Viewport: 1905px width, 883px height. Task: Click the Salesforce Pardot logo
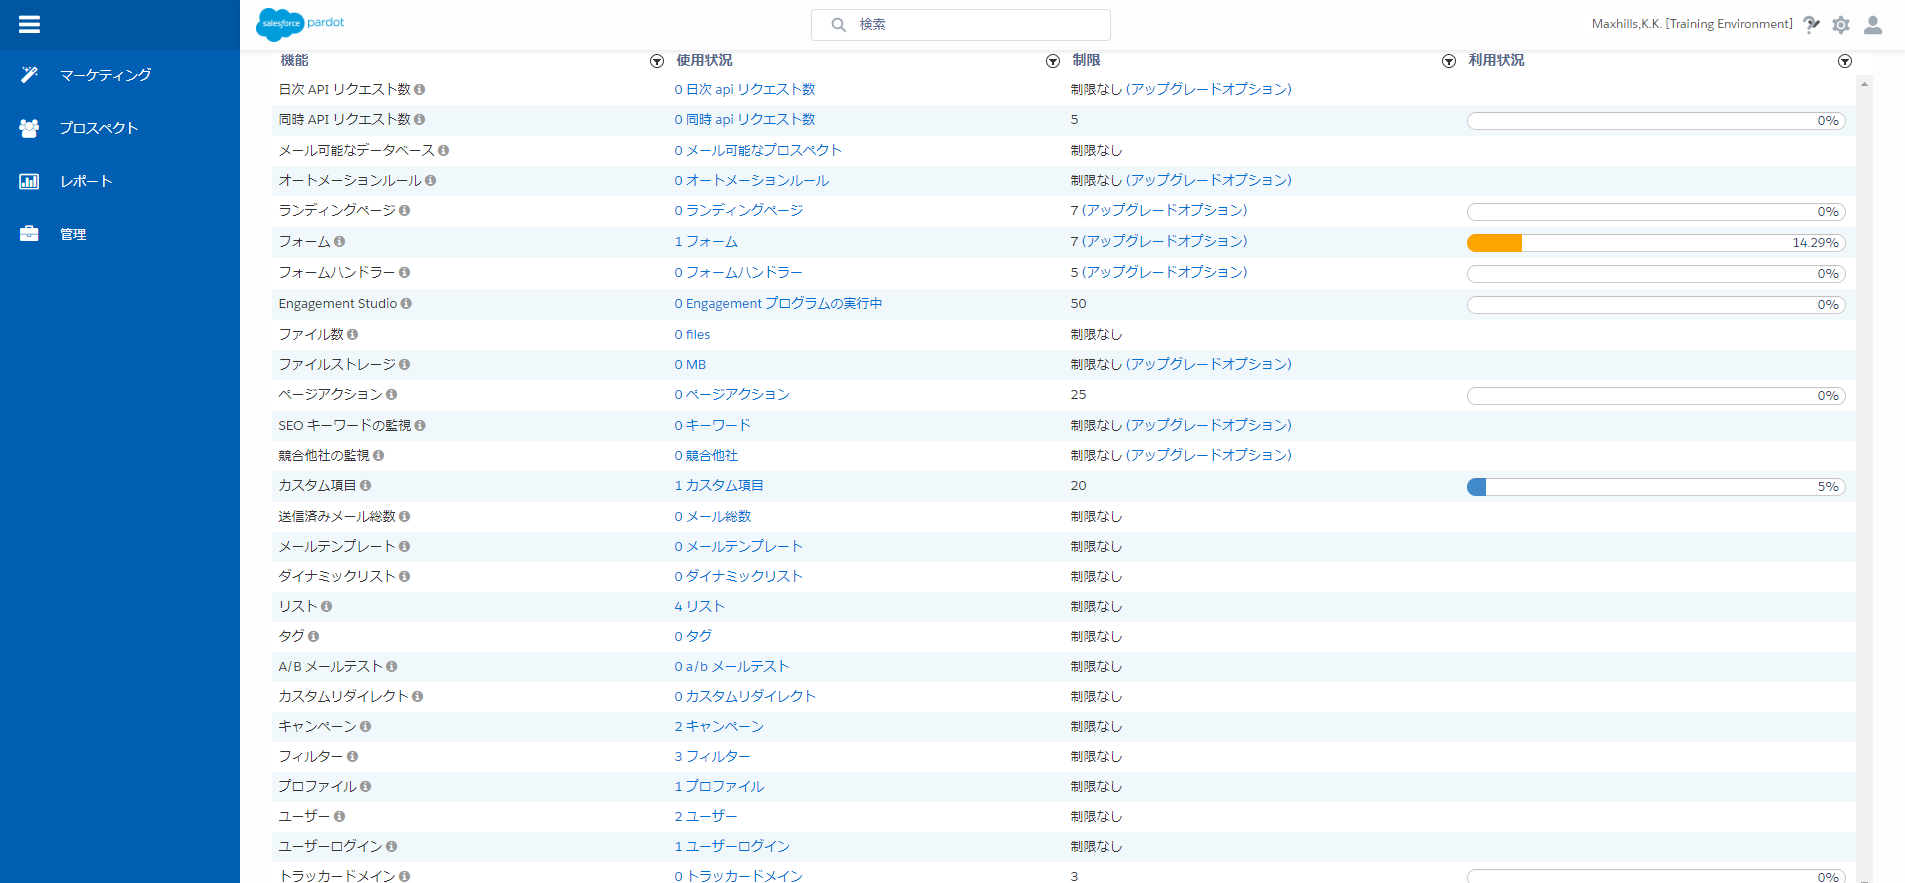[x=300, y=23]
